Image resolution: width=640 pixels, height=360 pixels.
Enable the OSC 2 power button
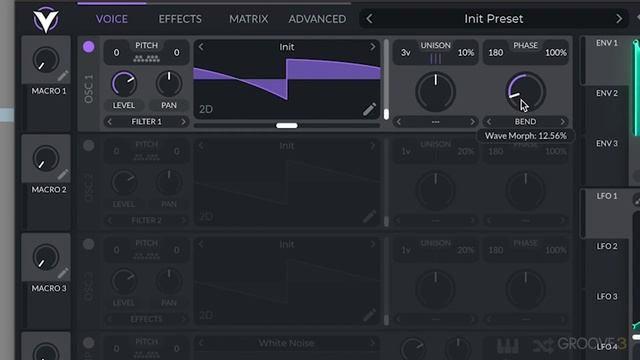point(89,145)
